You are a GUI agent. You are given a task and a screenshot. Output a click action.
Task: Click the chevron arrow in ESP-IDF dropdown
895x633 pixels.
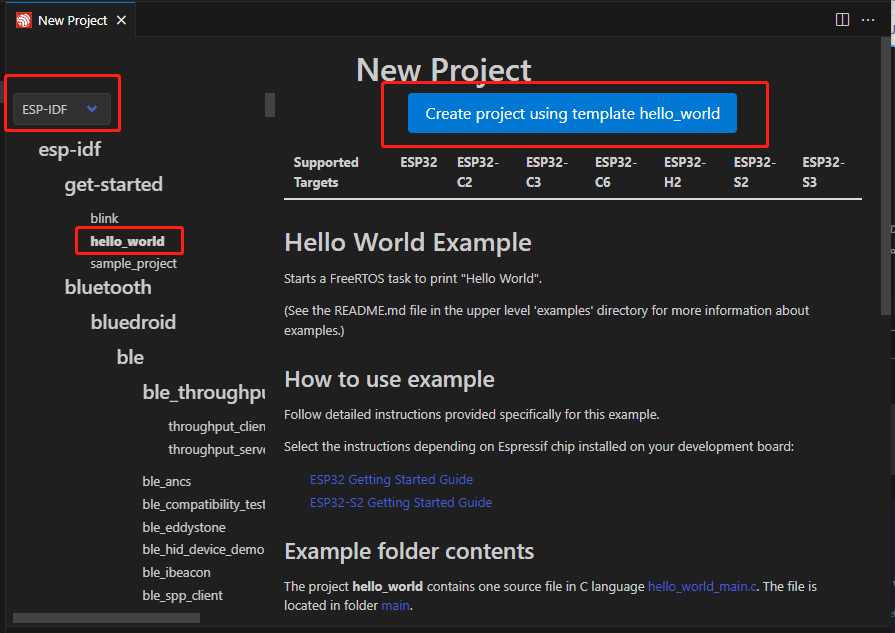[x=92, y=108]
